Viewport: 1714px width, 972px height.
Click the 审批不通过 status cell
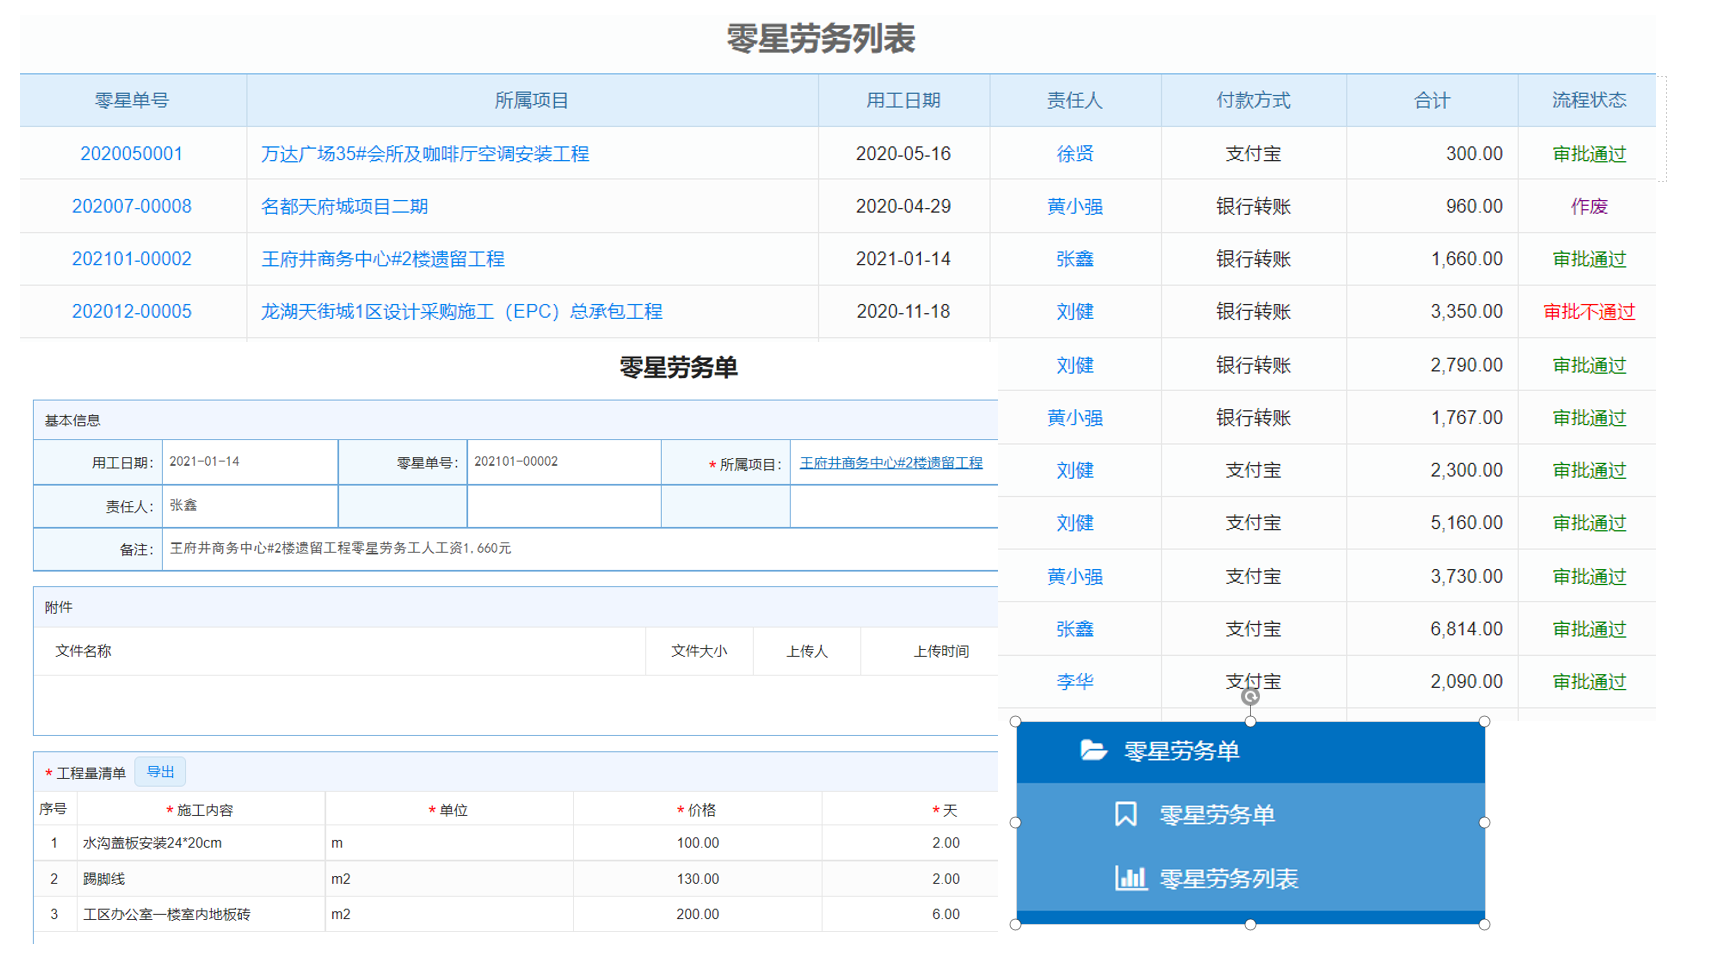[x=1588, y=312]
